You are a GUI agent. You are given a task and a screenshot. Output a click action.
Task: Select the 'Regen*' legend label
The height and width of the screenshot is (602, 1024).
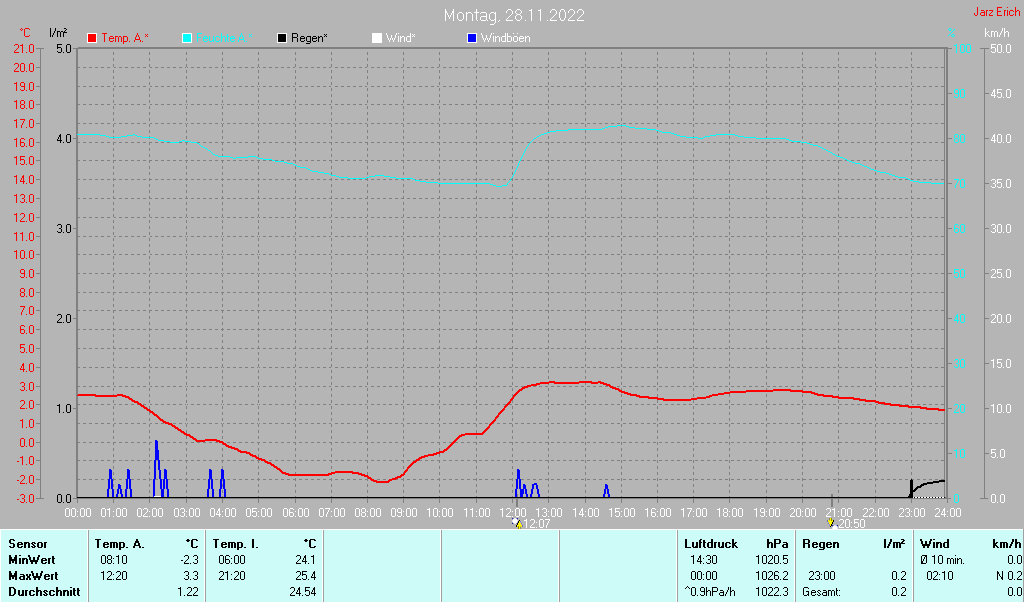pyautogui.click(x=309, y=39)
